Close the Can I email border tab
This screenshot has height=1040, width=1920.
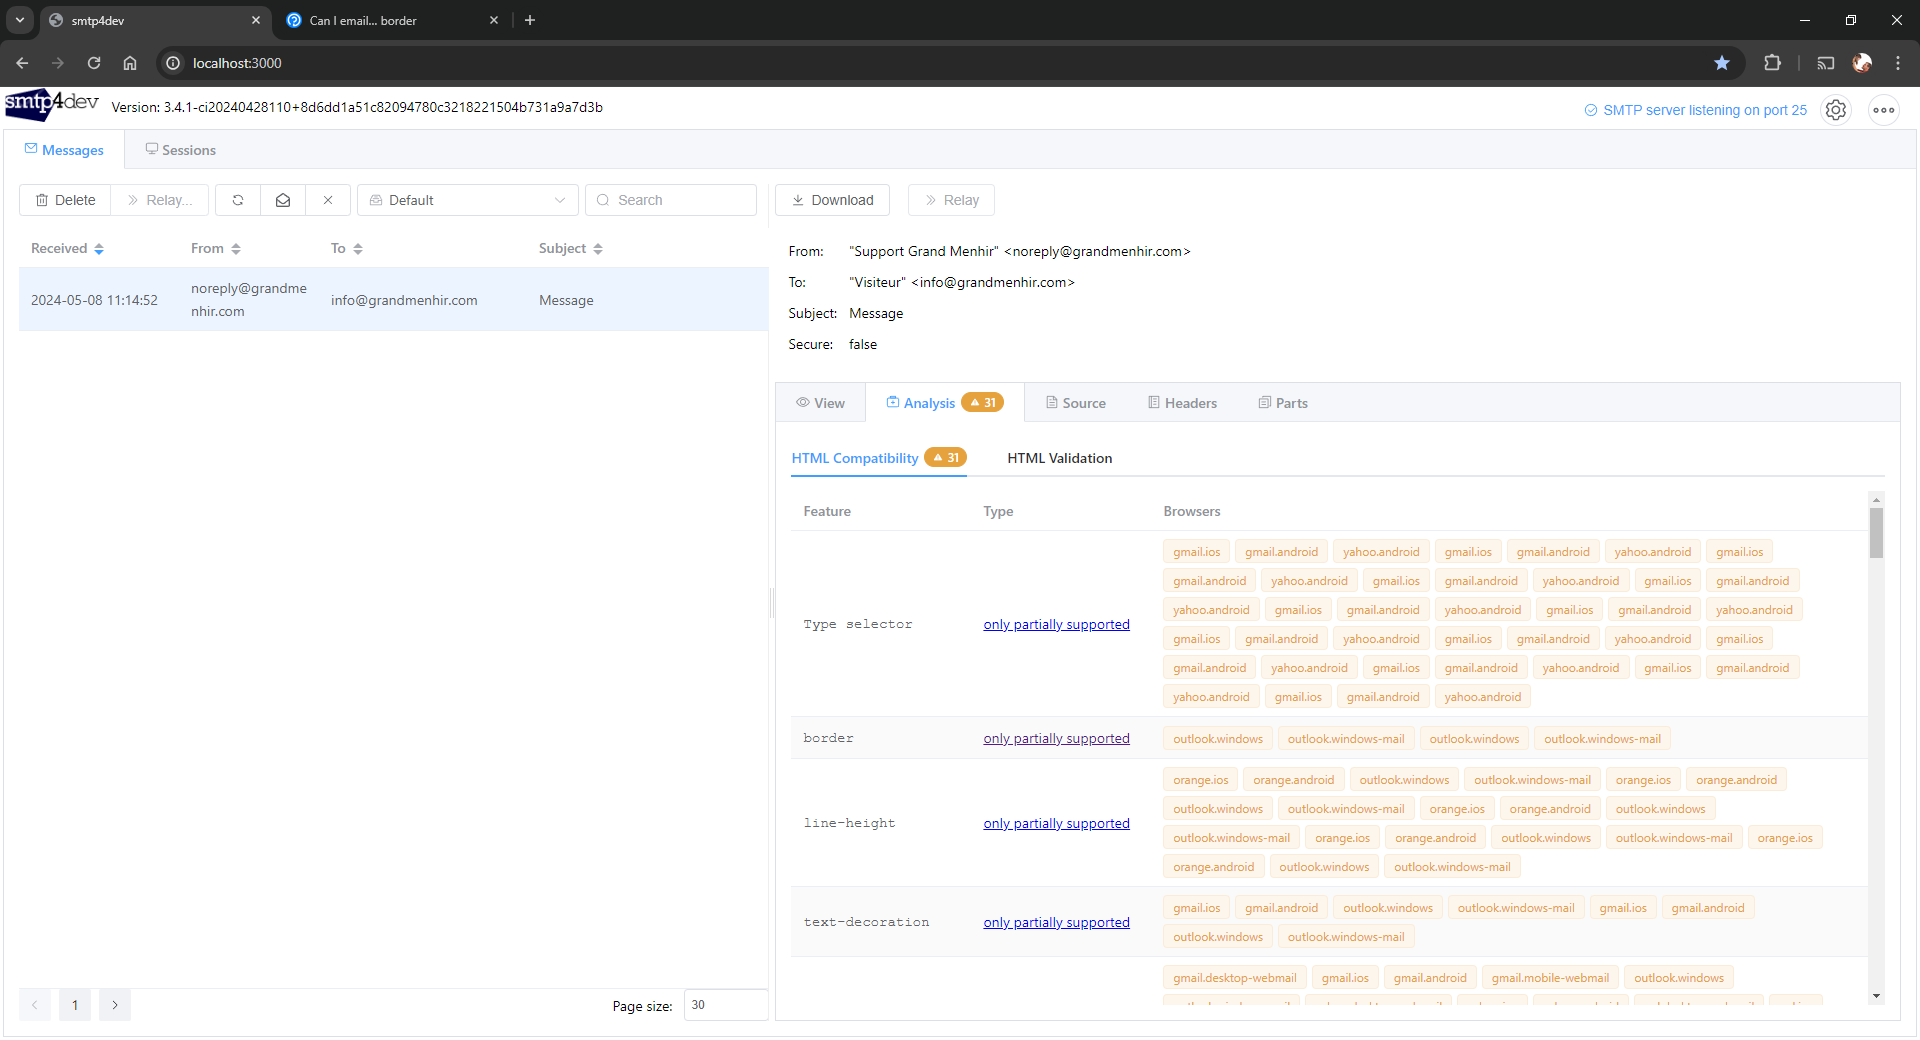click(x=494, y=20)
